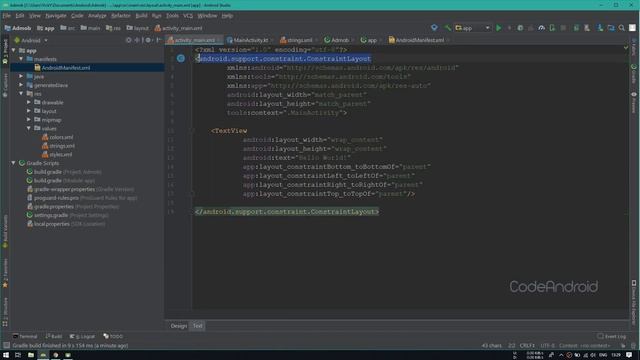640x360 pixels.
Task: Collapse the Gradle Scripts node
Action: click(13, 163)
